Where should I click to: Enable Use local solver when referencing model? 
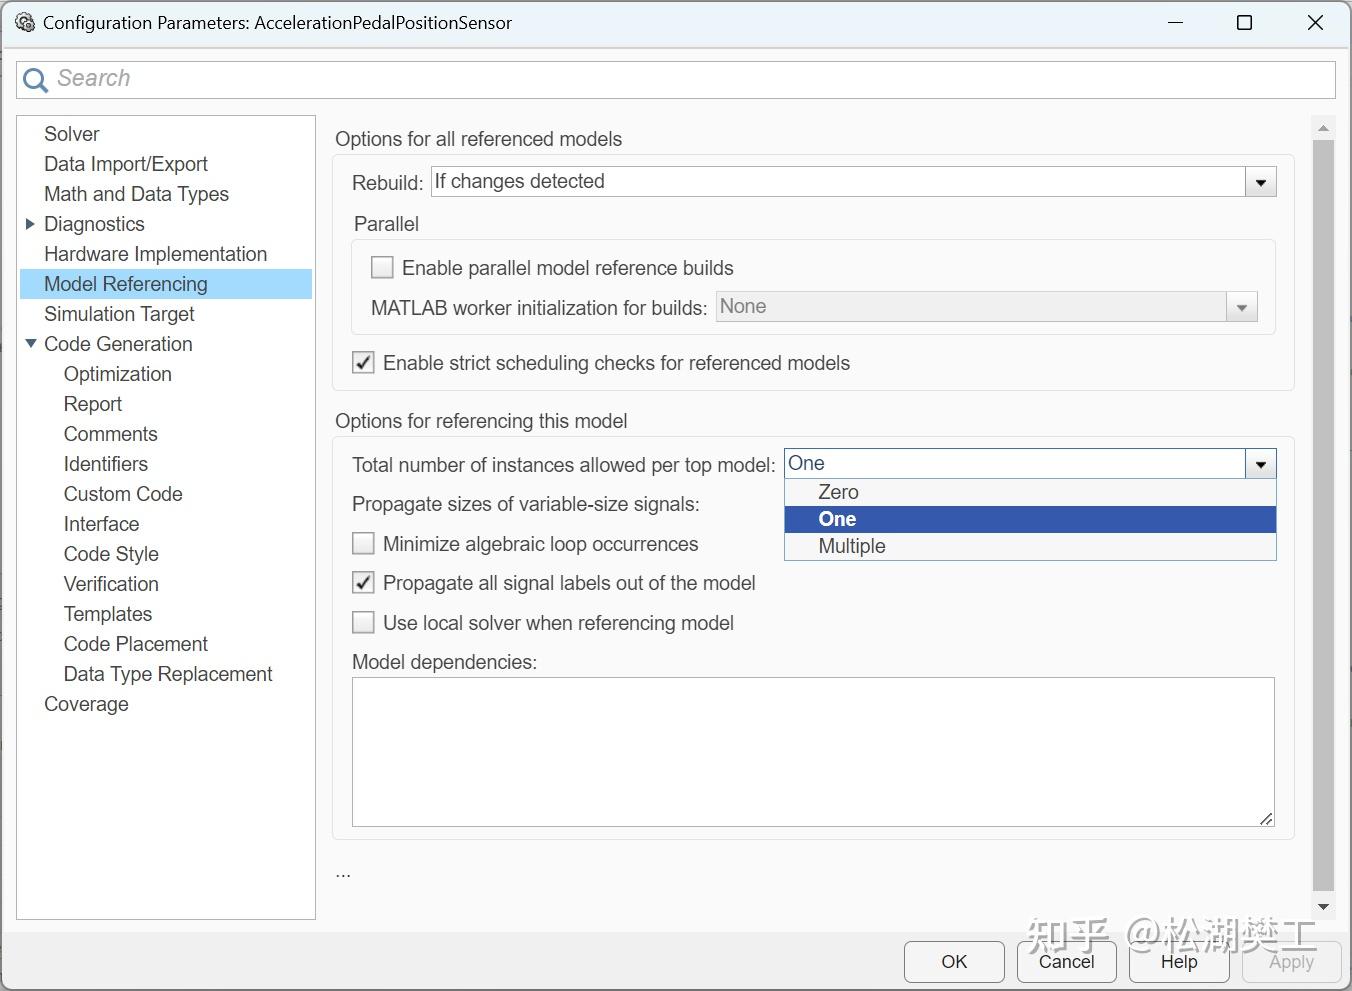364,623
